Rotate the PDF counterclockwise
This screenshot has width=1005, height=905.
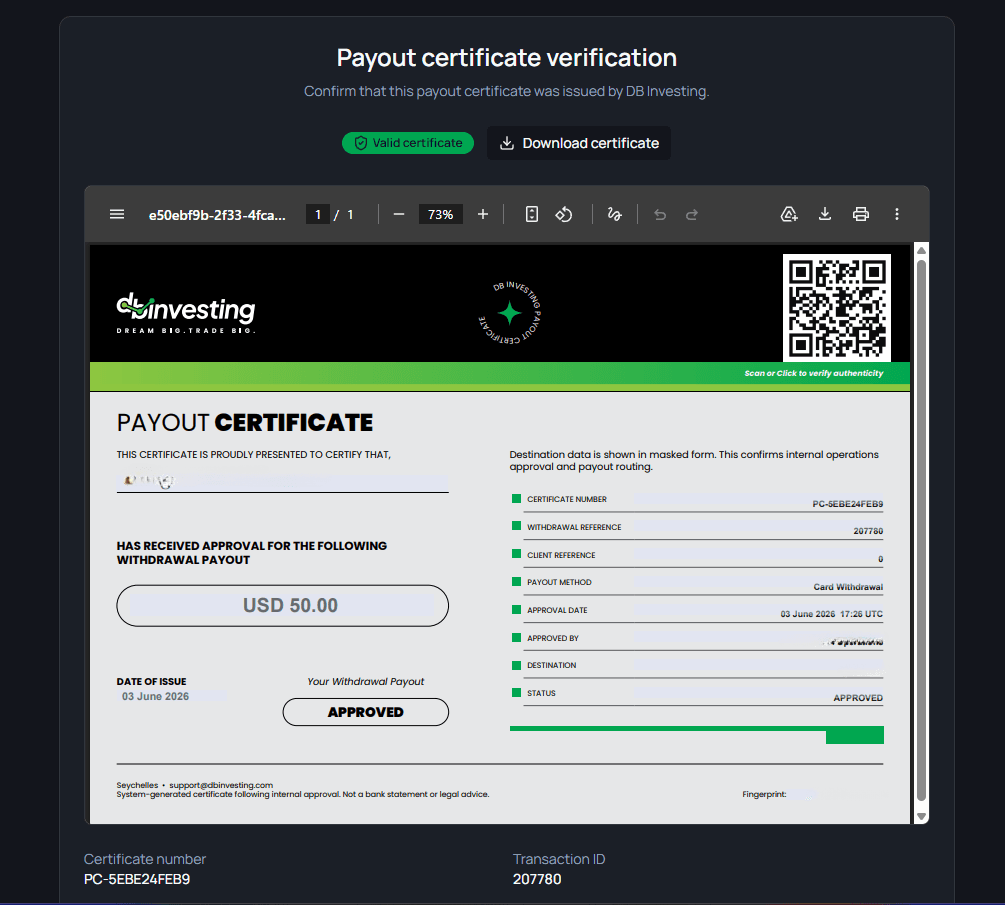(563, 214)
